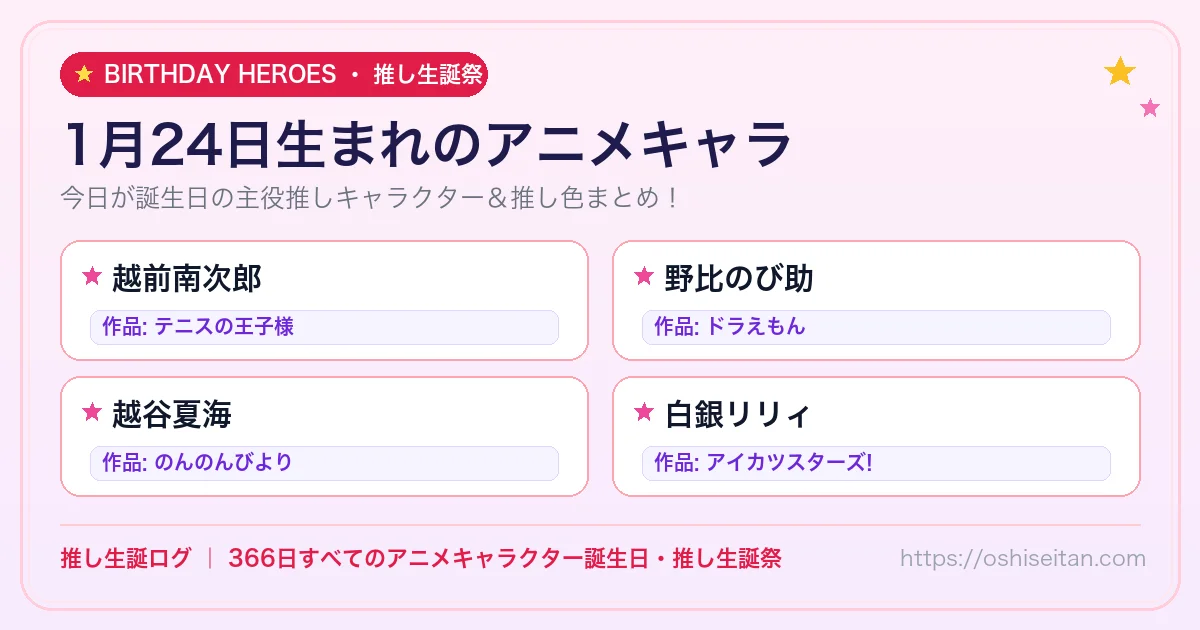Image resolution: width=1200 pixels, height=630 pixels.
Task: Click the 作品: テニスの王子様 tag
Action: pos(324,327)
